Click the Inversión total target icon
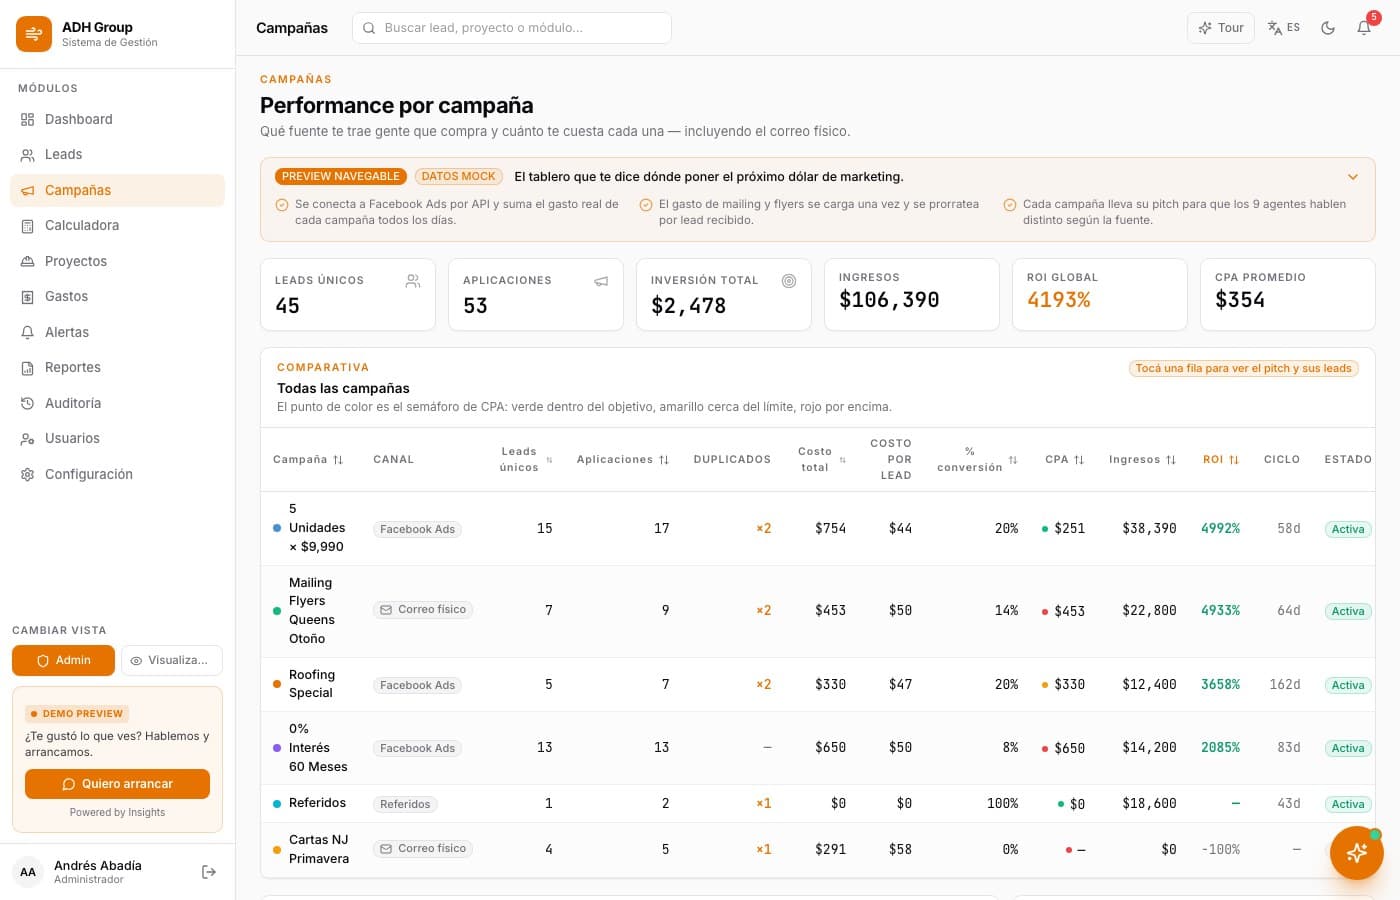 tap(789, 281)
